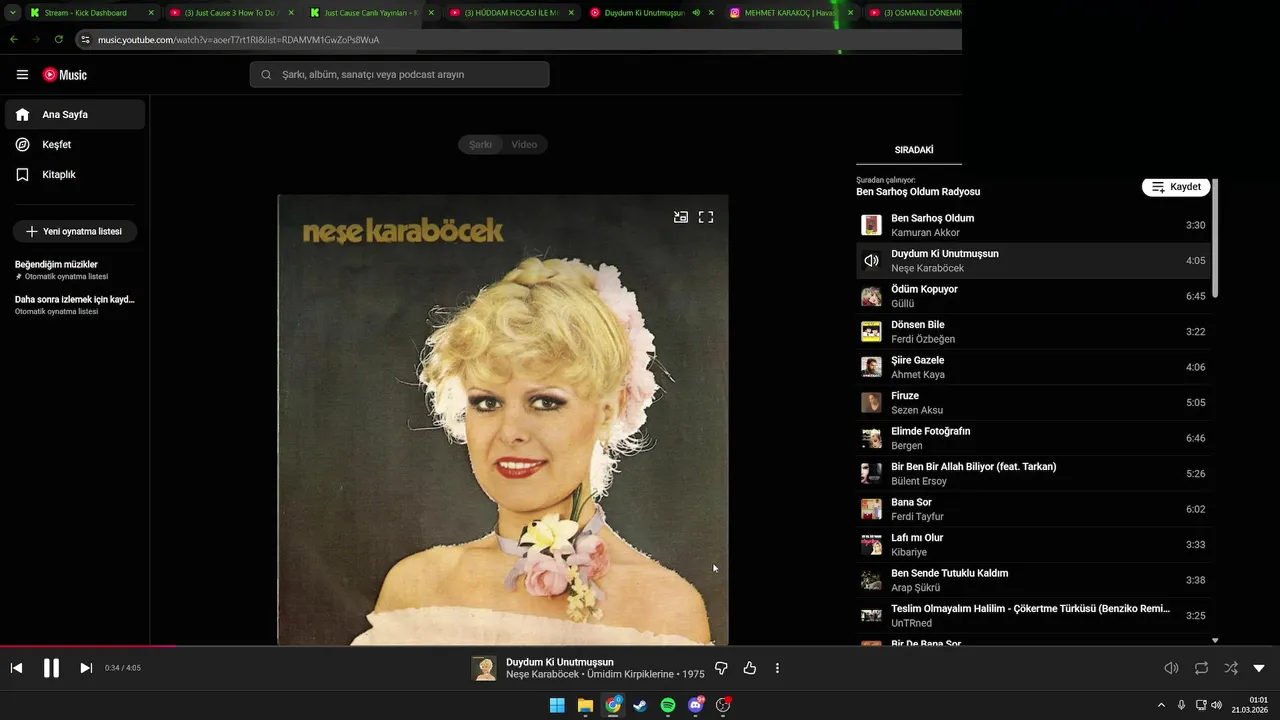Play Teslim Olmayalım Halilim remix by UnTRned
This screenshot has height=720, width=1280.
1034,616
